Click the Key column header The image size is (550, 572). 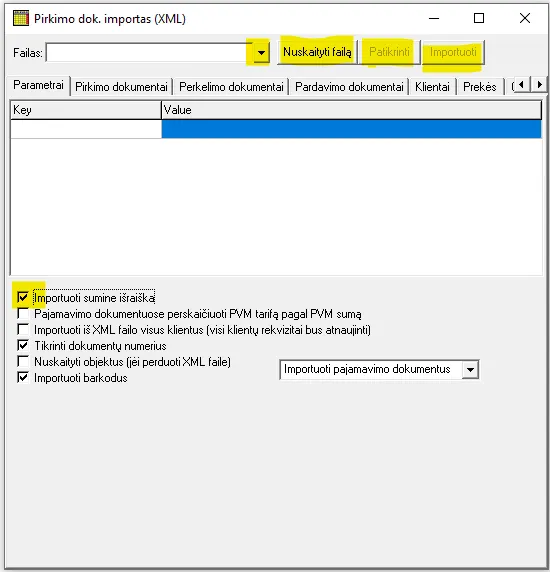click(86, 110)
